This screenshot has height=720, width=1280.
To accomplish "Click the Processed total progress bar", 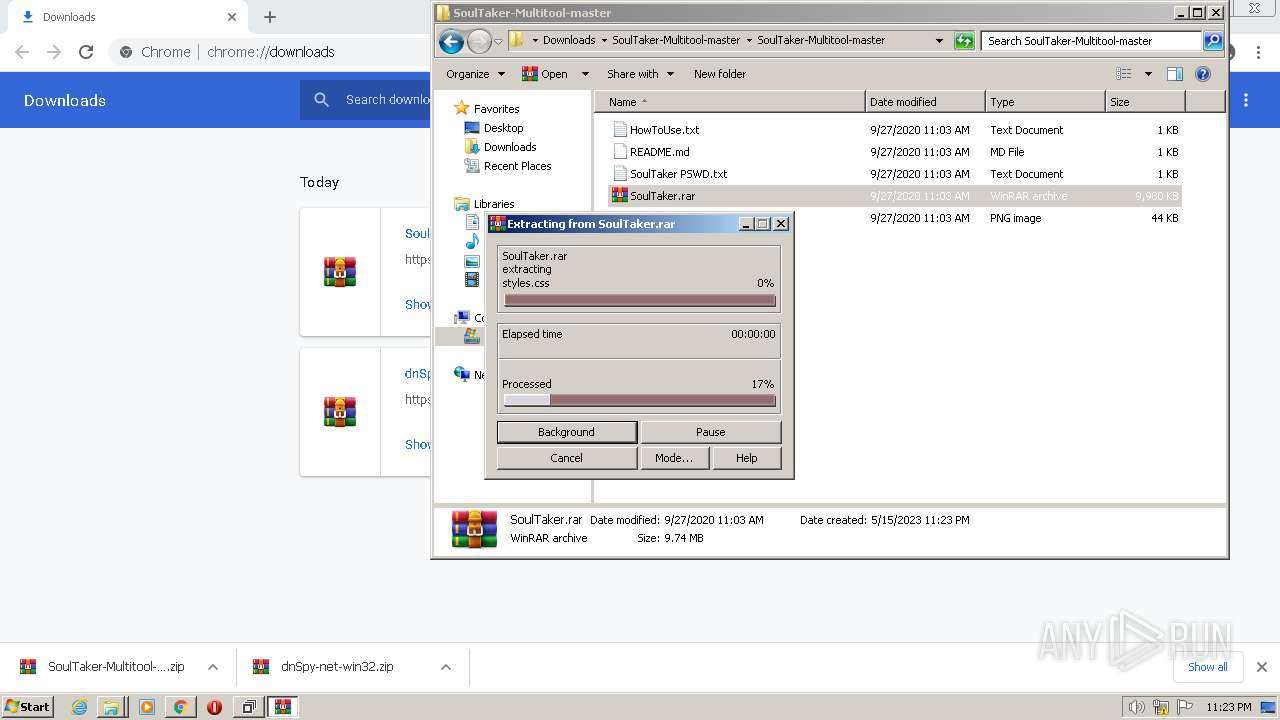I will point(640,400).
